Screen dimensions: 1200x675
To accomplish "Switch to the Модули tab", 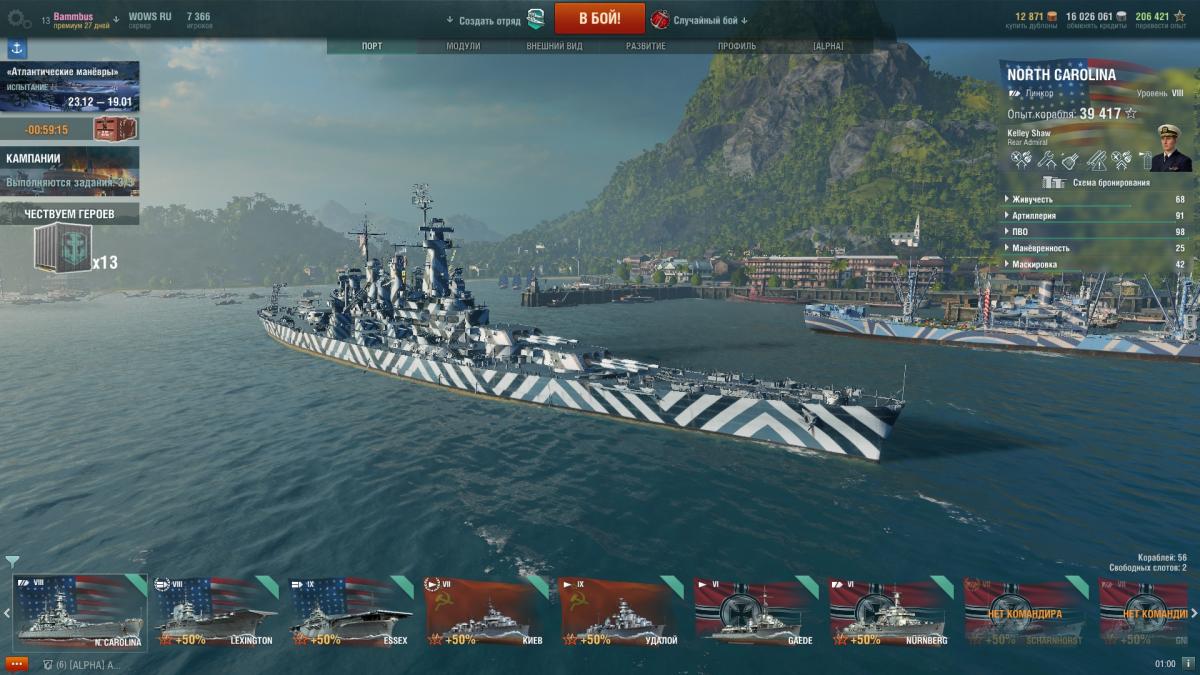I will [x=463, y=46].
